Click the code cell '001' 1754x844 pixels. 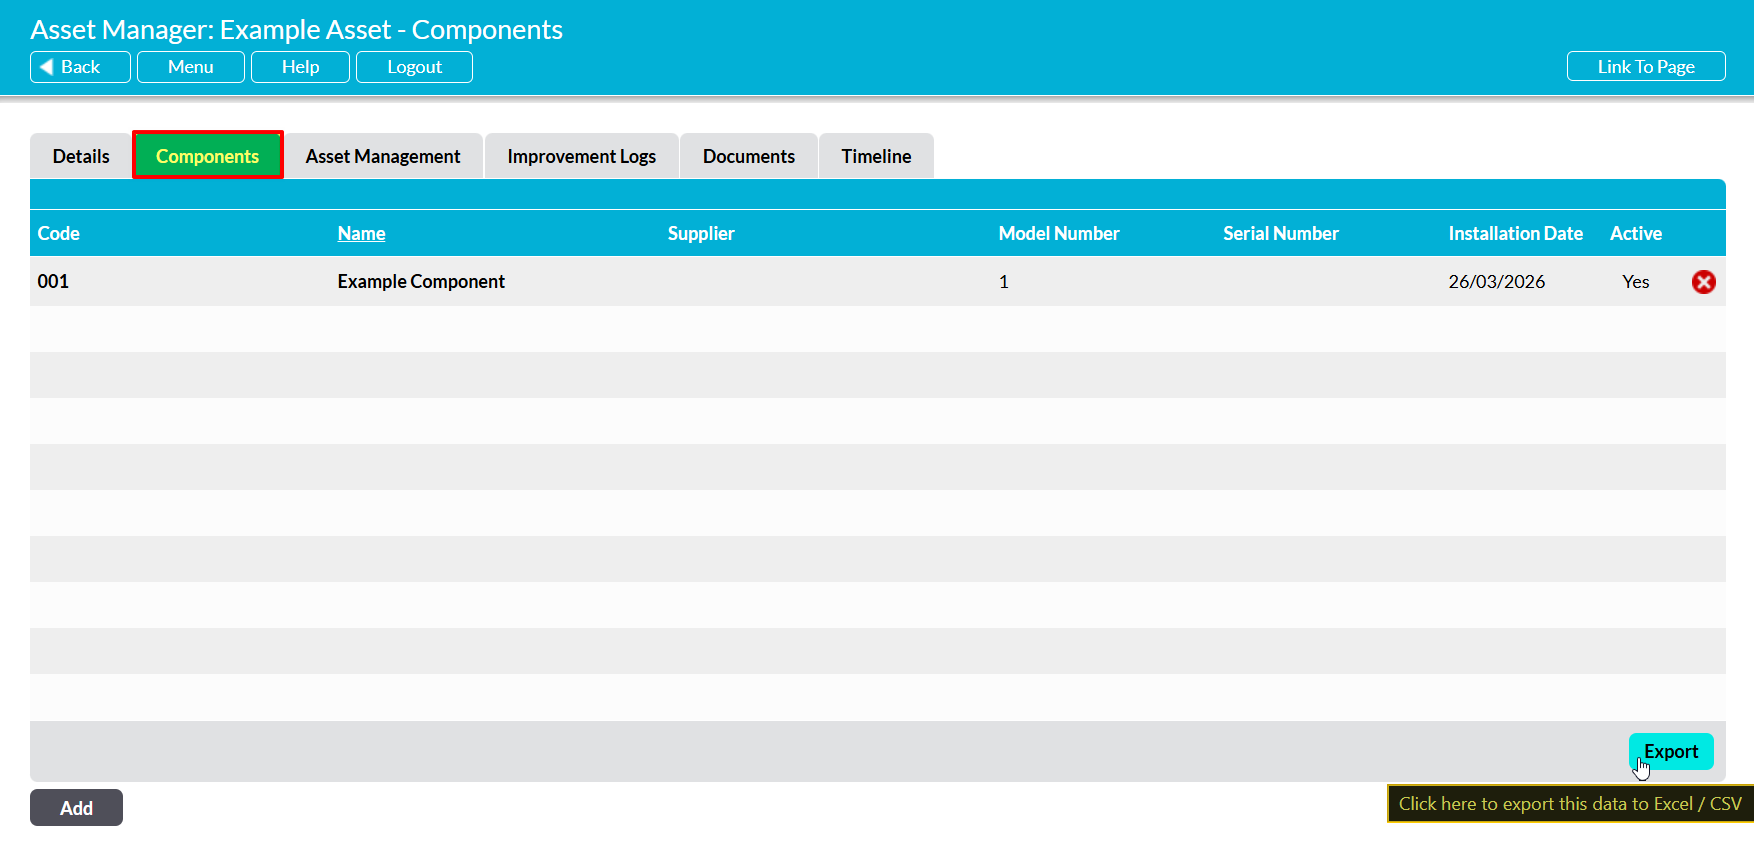coord(53,282)
